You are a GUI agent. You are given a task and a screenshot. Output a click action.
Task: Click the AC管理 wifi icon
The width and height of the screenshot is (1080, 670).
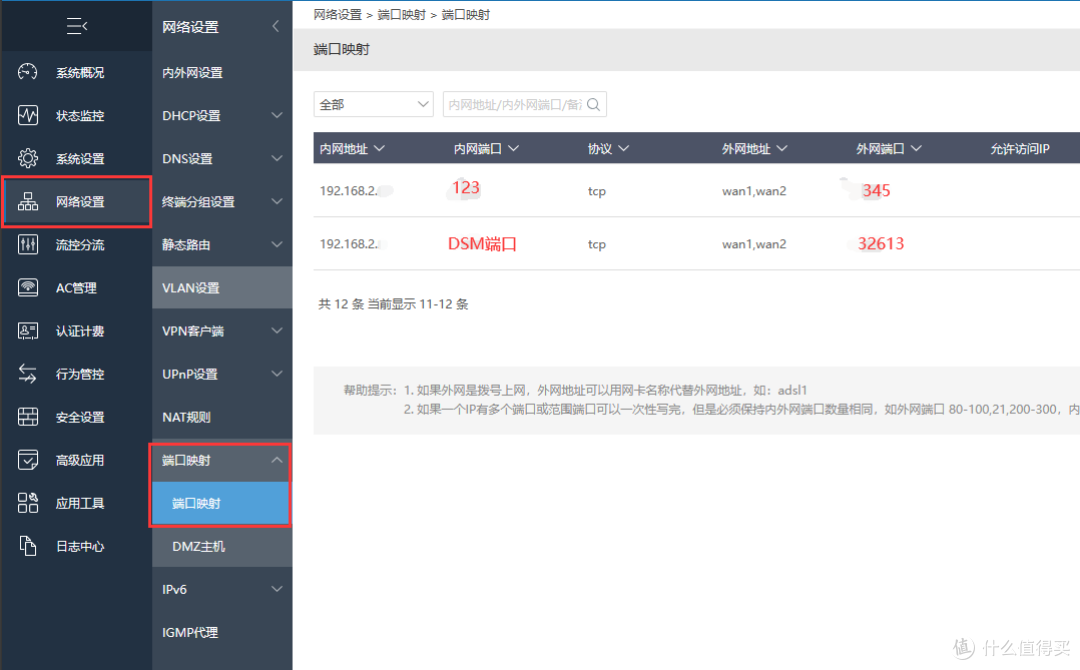28,287
